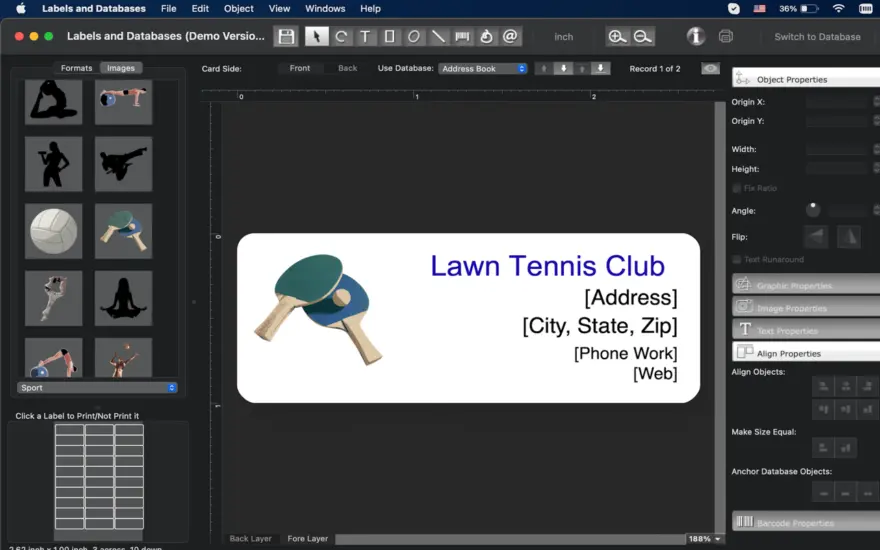The image size is (880, 550).
Task: Select the @ database field tool
Action: (510, 36)
